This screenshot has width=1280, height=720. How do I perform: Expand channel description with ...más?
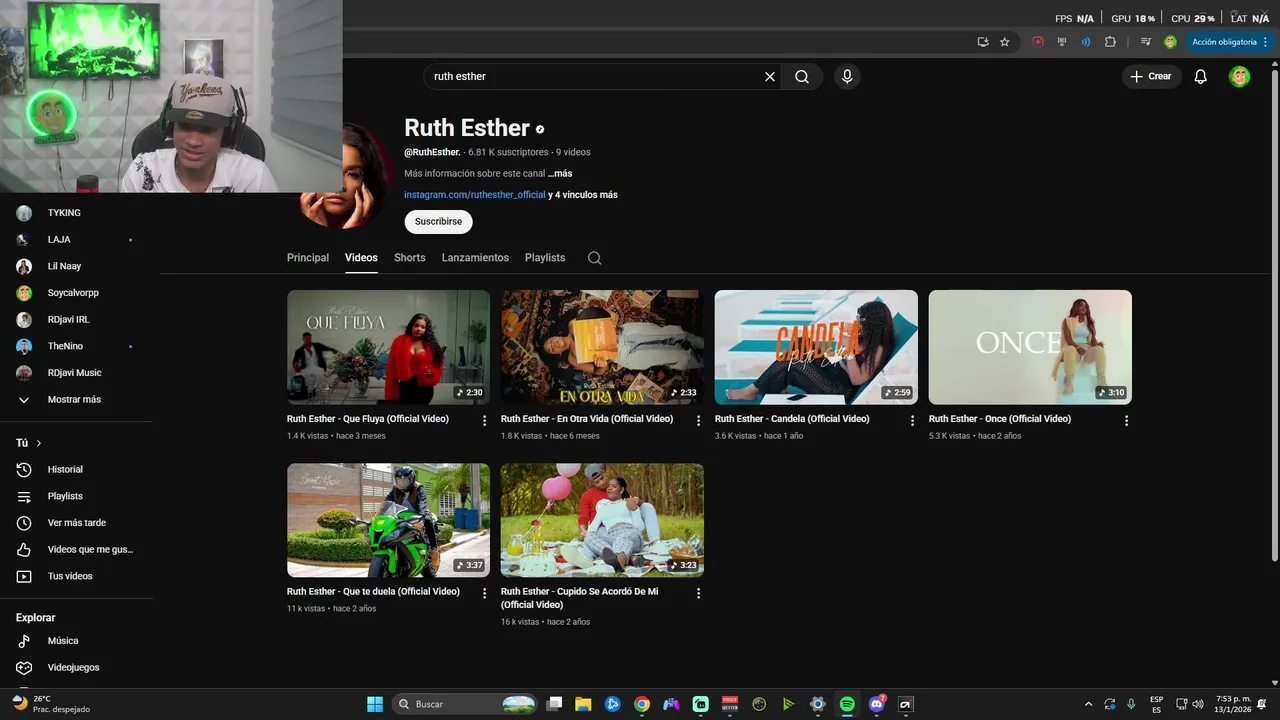tap(560, 174)
